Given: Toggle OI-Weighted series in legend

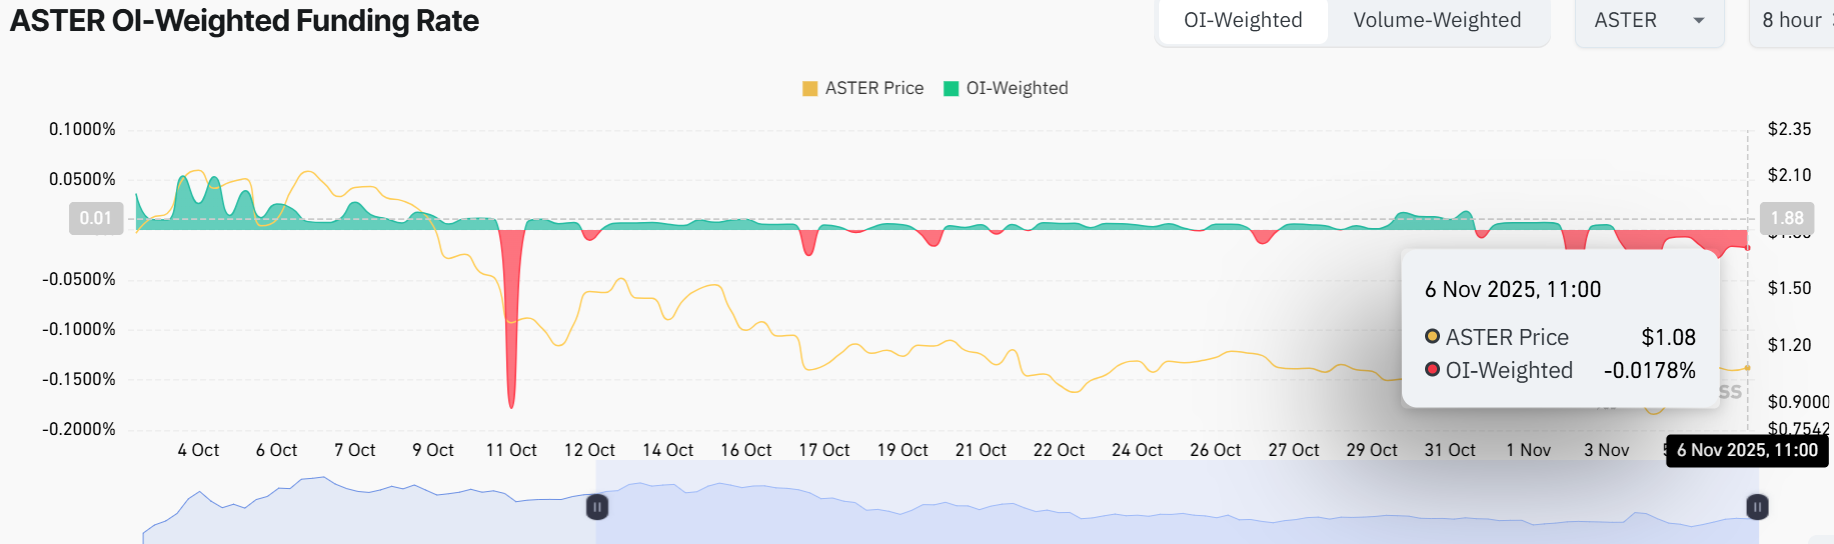Looking at the screenshot, I should point(1016,88).
